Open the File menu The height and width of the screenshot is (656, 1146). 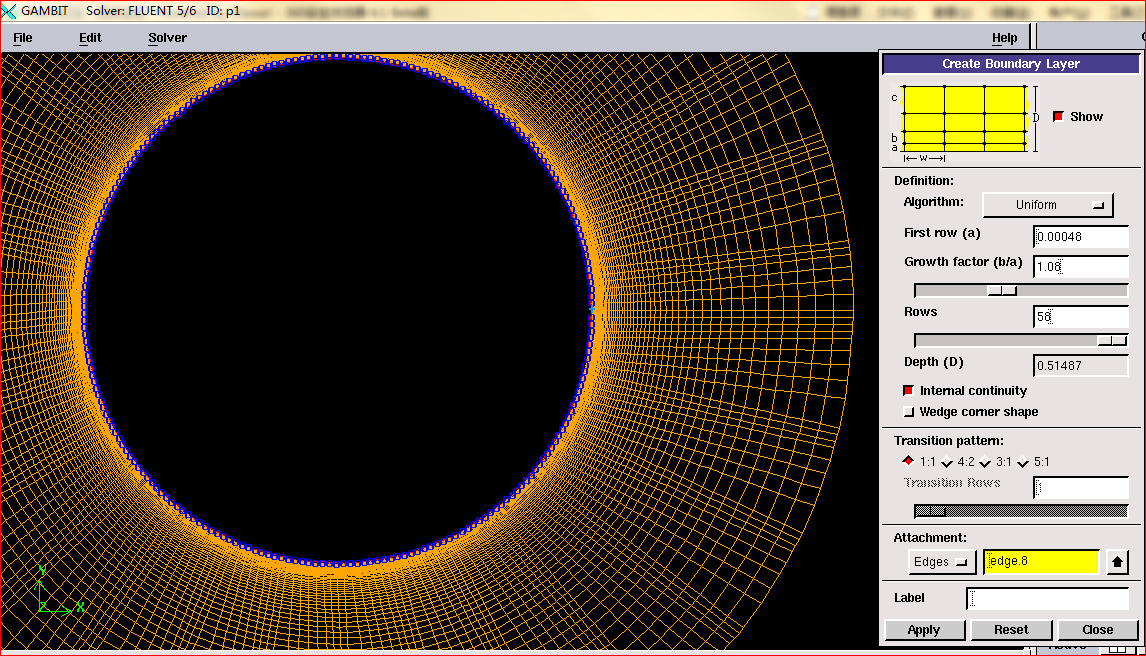tap(23, 38)
